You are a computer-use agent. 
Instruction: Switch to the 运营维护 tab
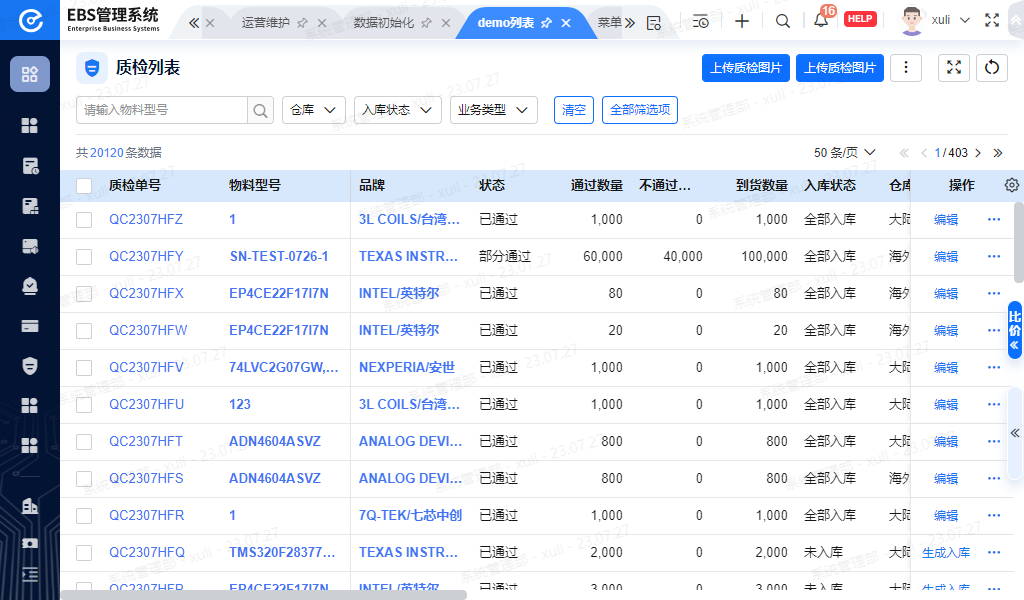point(265,22)
